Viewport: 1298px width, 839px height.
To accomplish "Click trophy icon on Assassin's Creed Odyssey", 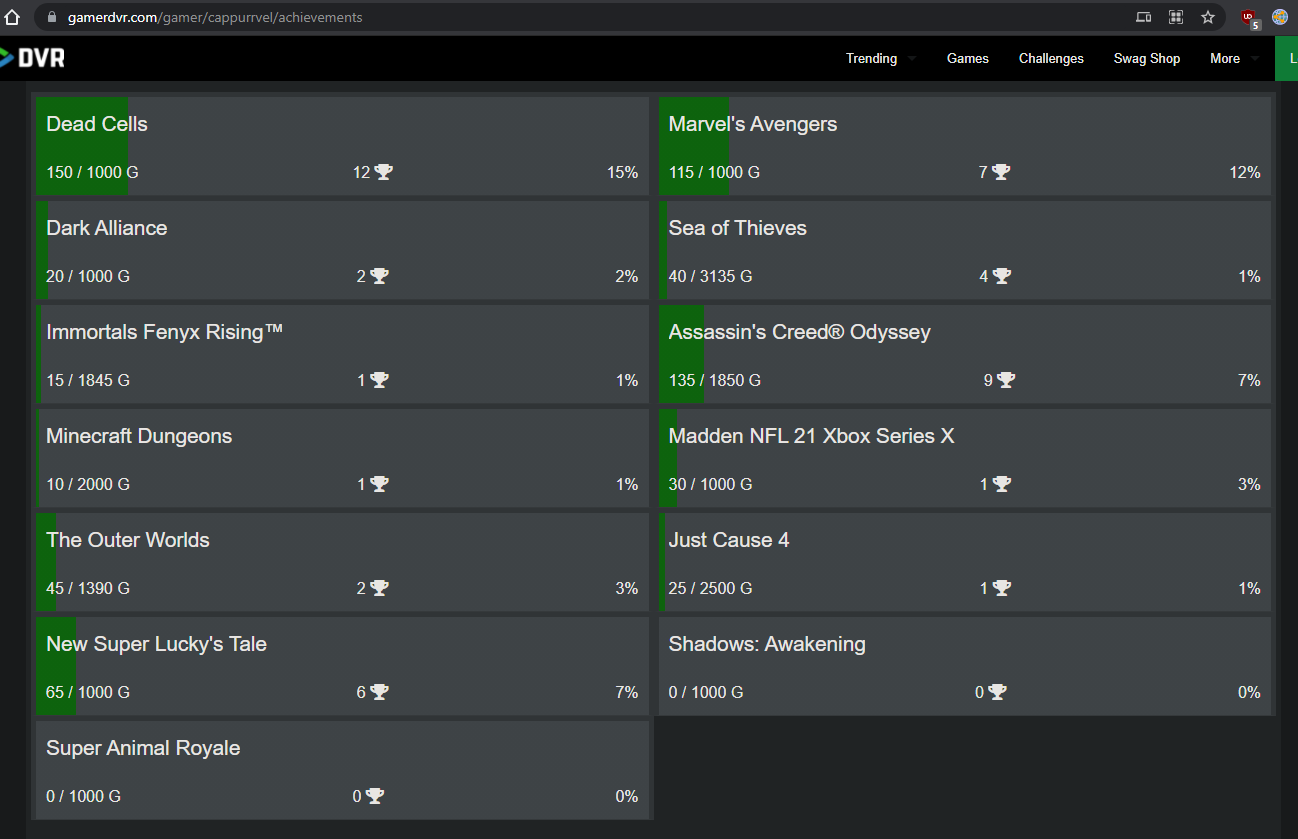I will [1005, 380].
